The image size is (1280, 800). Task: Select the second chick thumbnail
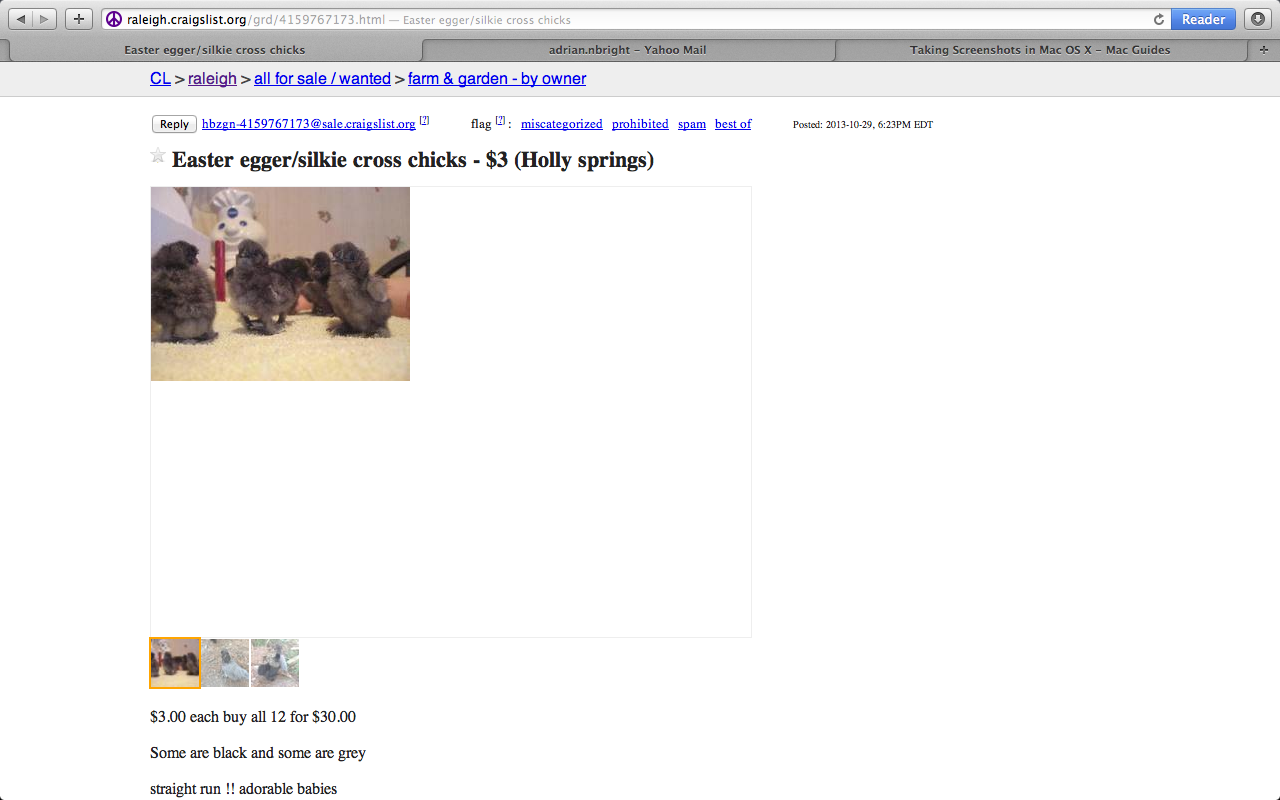[x=225, y=663]
